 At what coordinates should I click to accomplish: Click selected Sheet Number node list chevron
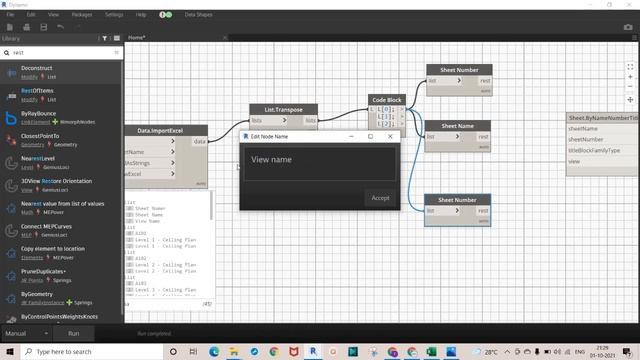click(x=457, y=211)
